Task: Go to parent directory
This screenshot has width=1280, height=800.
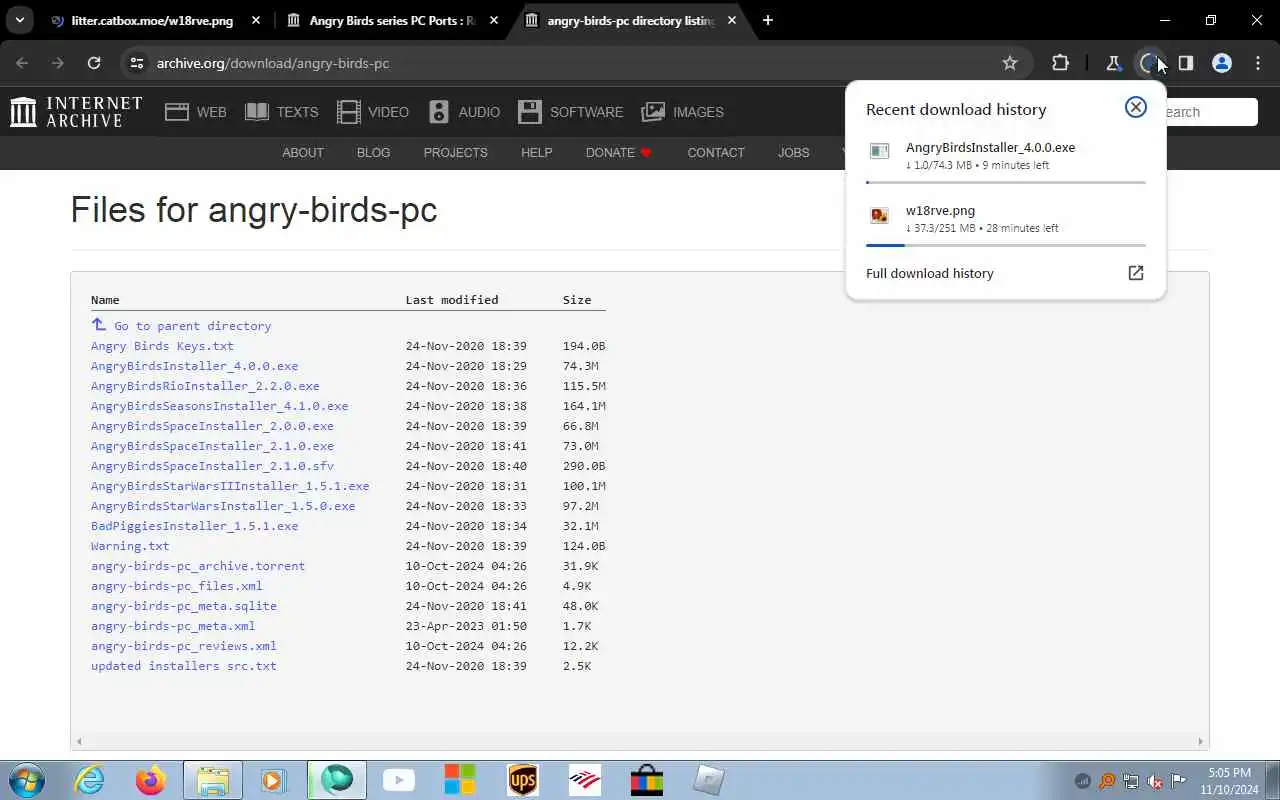Action: (181, 325)
